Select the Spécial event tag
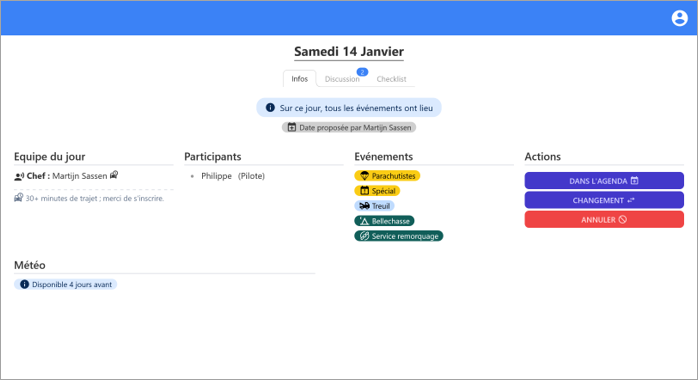The image size is (698, 380). point(377,191)
